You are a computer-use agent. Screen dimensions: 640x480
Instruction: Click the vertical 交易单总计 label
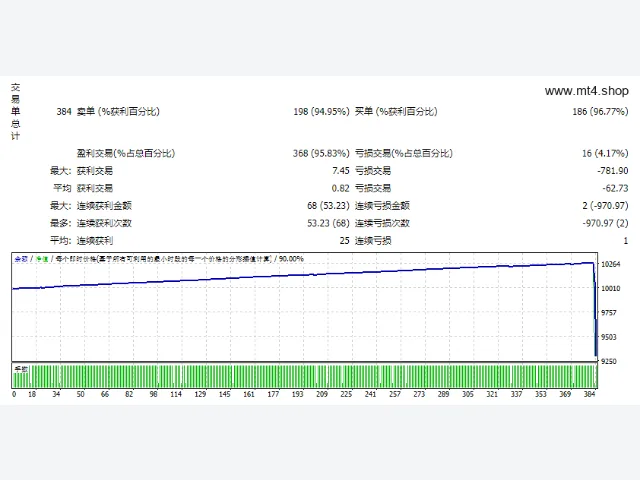16,111
